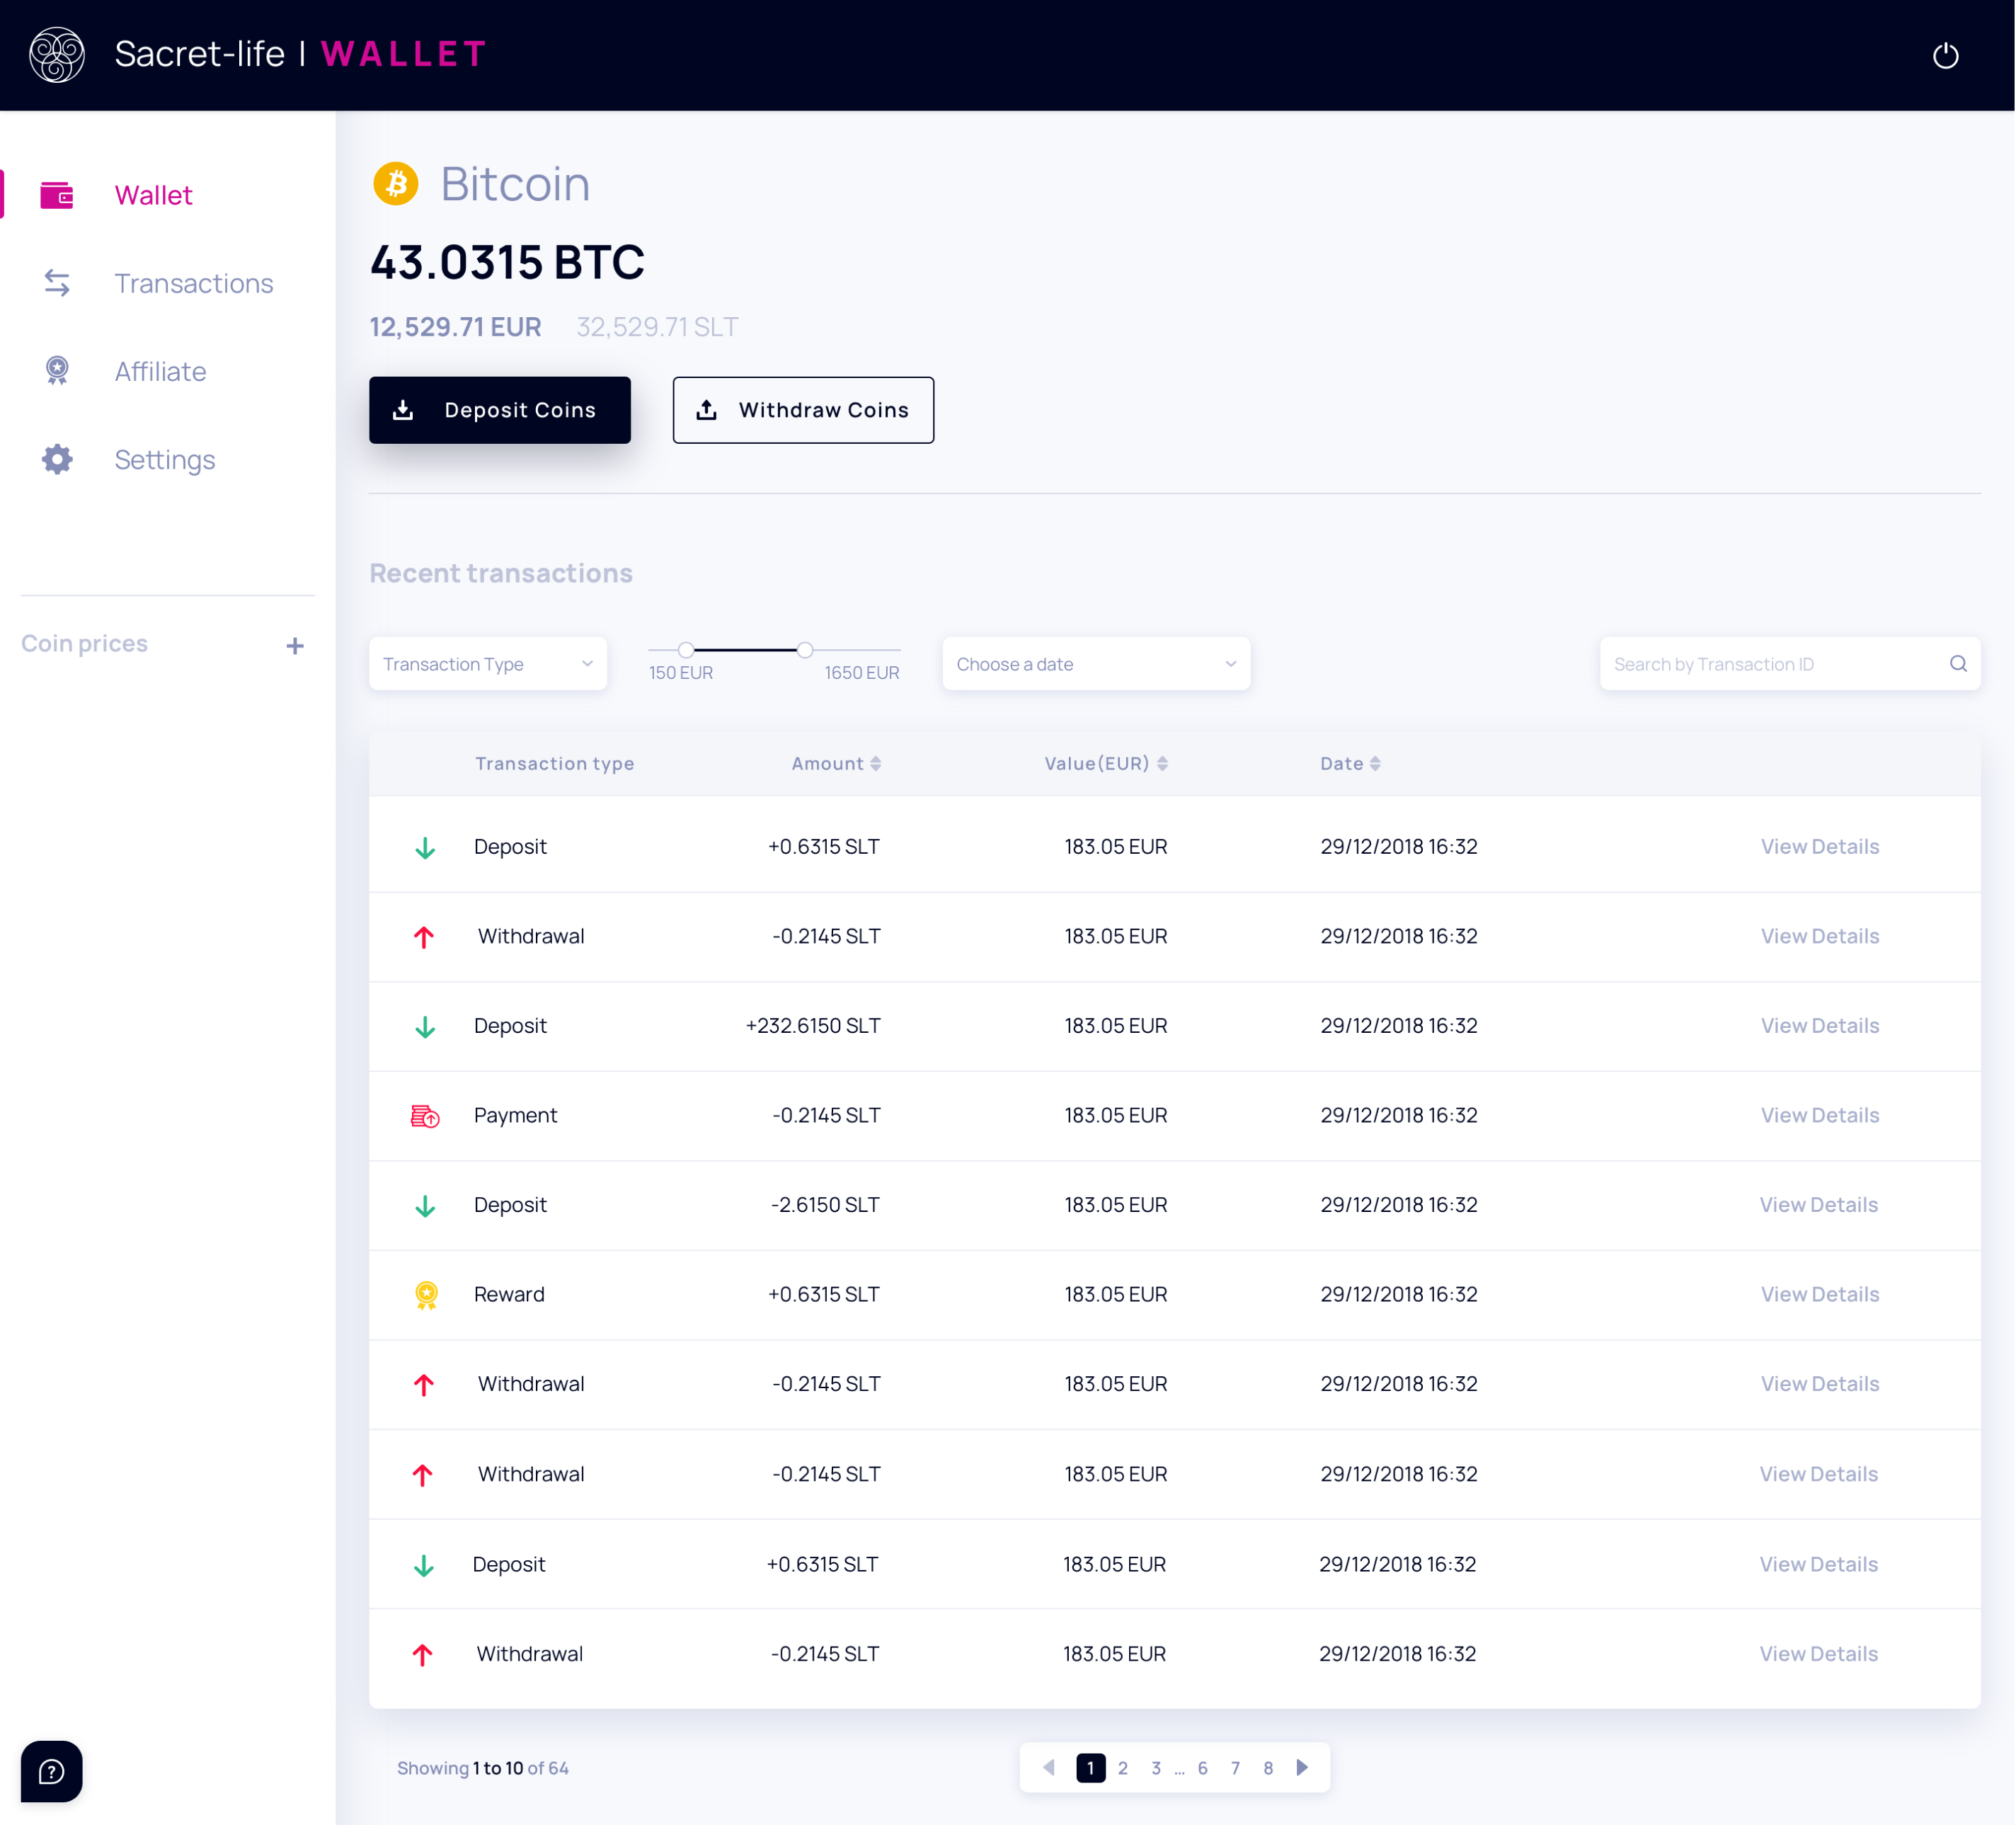Open the Transaction Type dropdown
This screenshot has height=1825, width=2016.
pos(488,664)
